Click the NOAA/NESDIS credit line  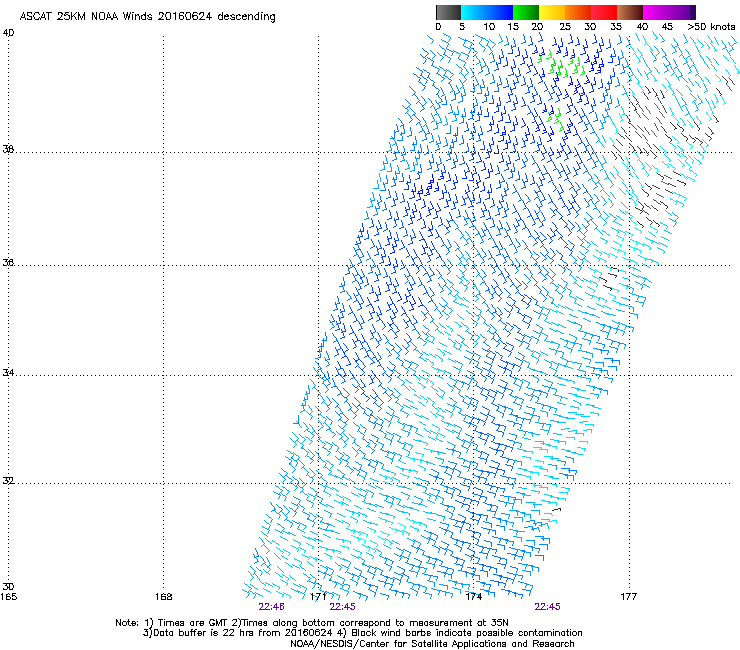click(x=432, y=644)
